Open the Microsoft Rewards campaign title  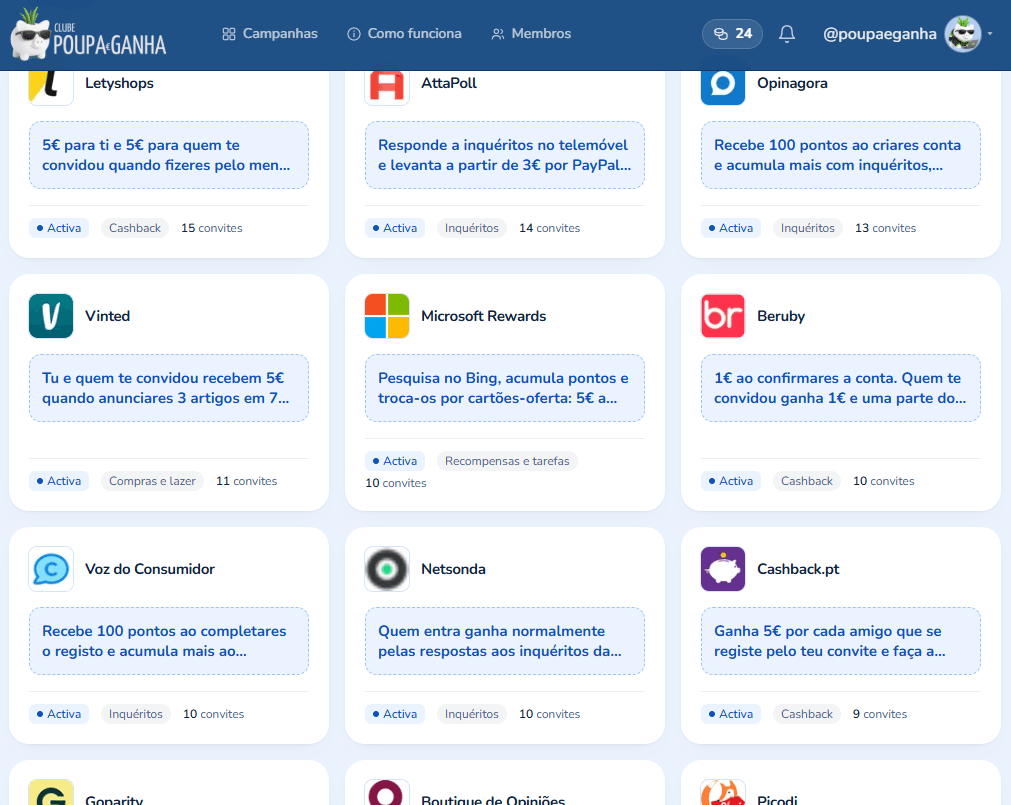[484, 316]
